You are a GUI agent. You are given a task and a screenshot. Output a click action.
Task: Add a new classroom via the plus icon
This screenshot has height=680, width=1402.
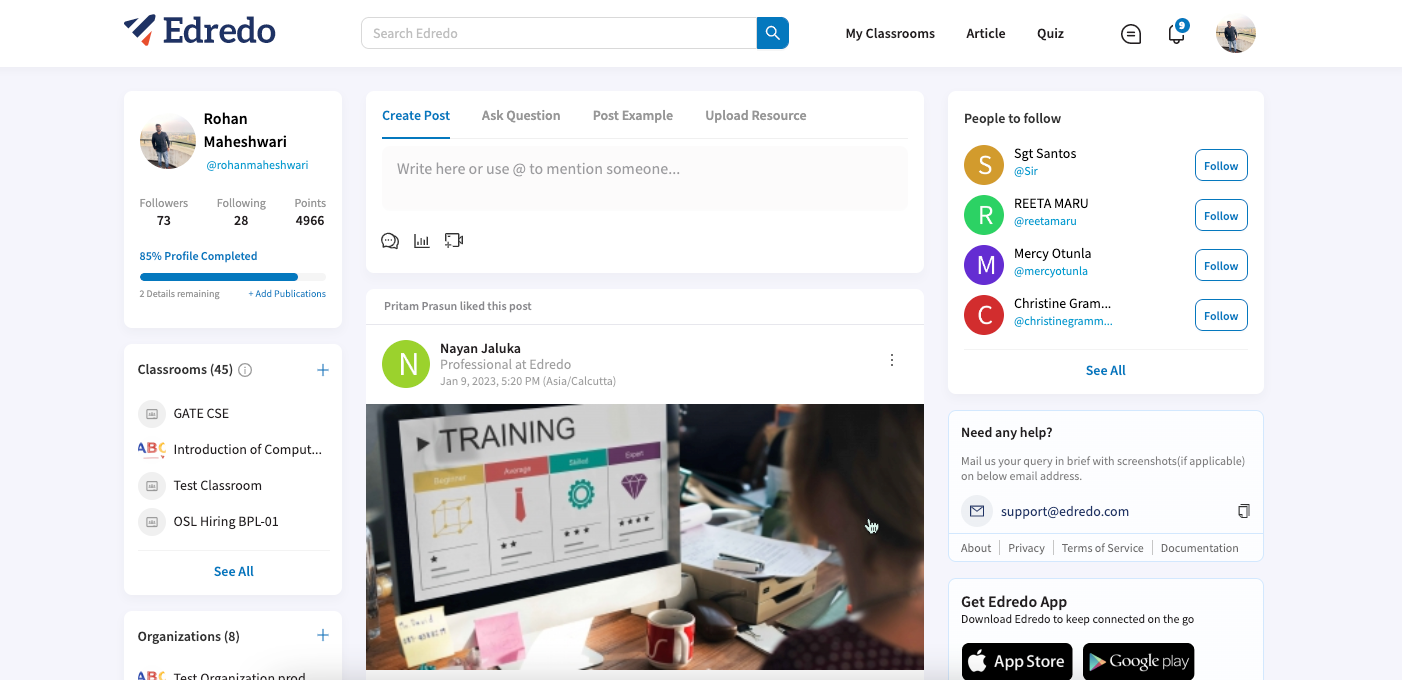pyautogui.click(x=322, y=369)
